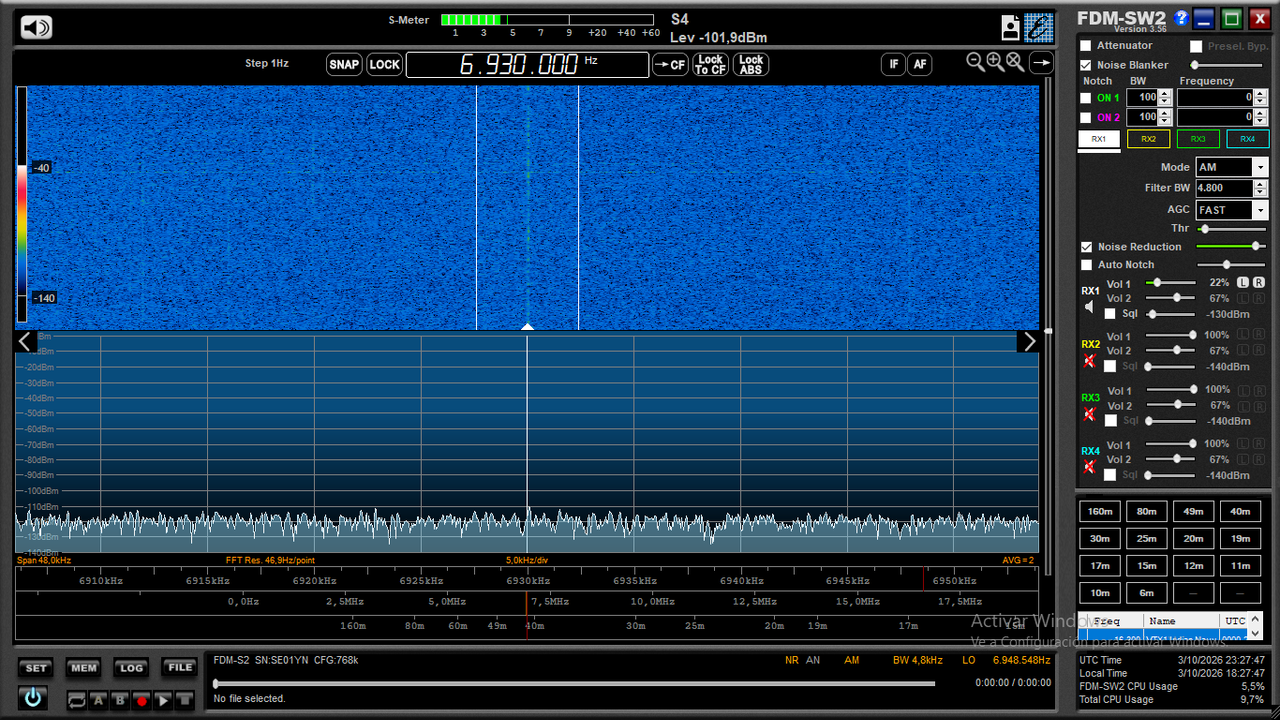Screen dimensions: 1280x720
Task: Enable the Auto Notch checkbox
Action: (1086, 265)
